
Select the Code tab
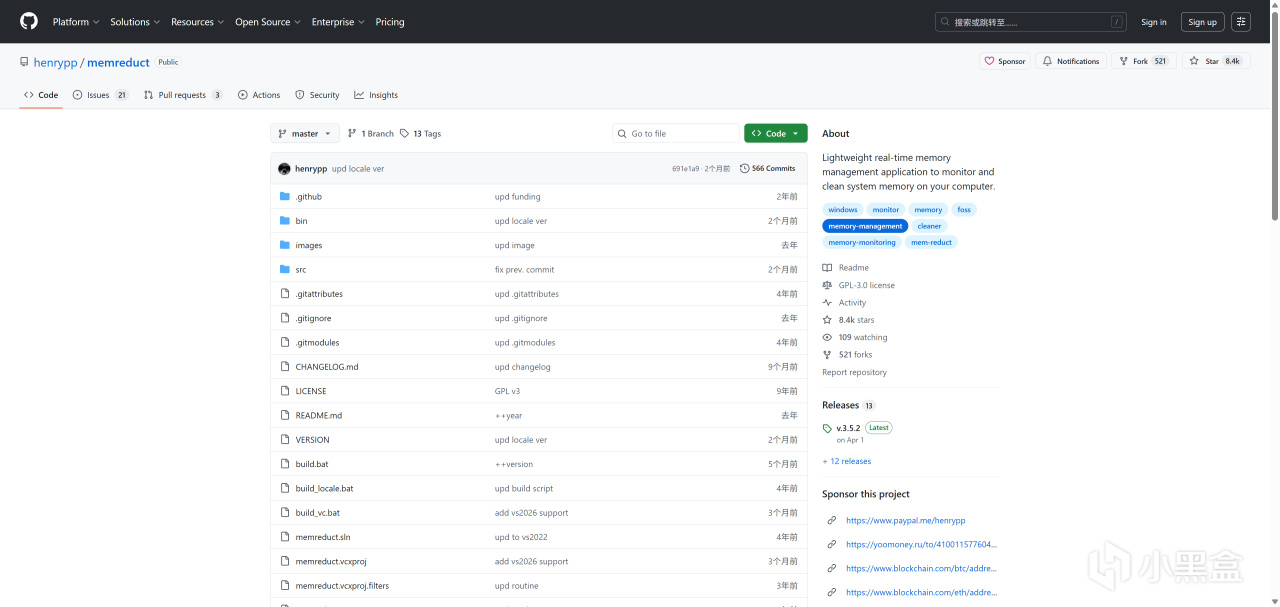point(41,95)
